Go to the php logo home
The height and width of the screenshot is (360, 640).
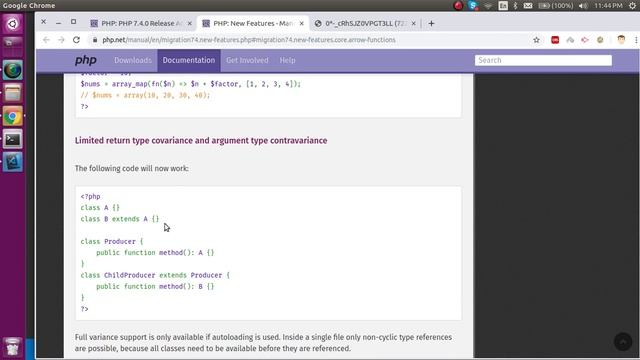tap(86, 60)
